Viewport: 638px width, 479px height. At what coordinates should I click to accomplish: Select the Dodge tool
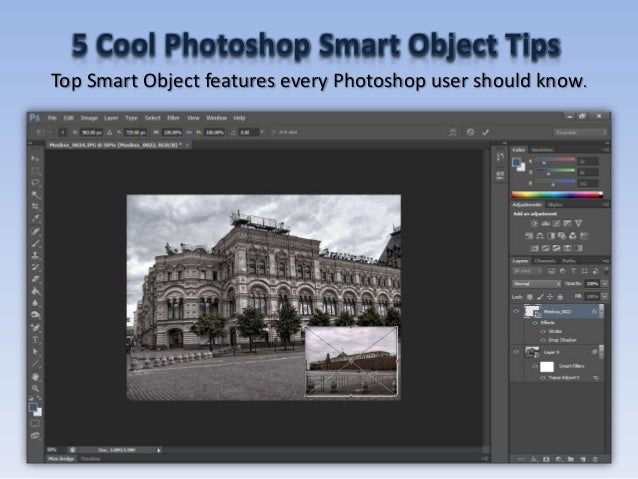coord(35,315)
